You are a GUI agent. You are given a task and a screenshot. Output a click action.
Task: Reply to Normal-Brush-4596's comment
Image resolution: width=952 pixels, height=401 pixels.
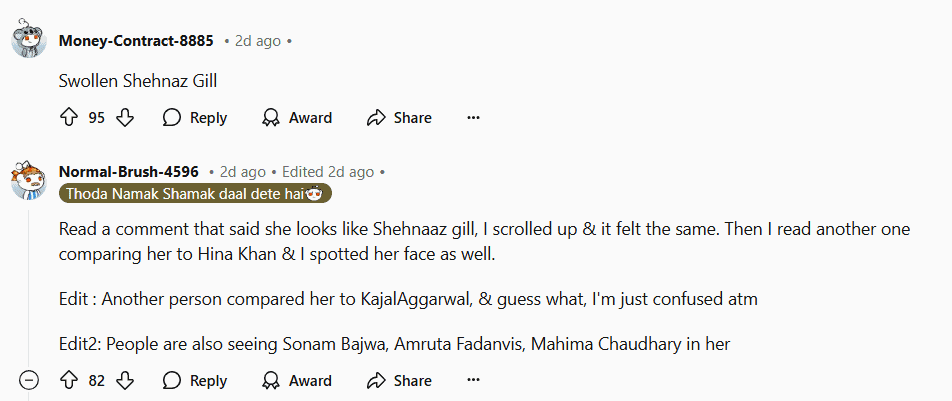click(195, 381)
